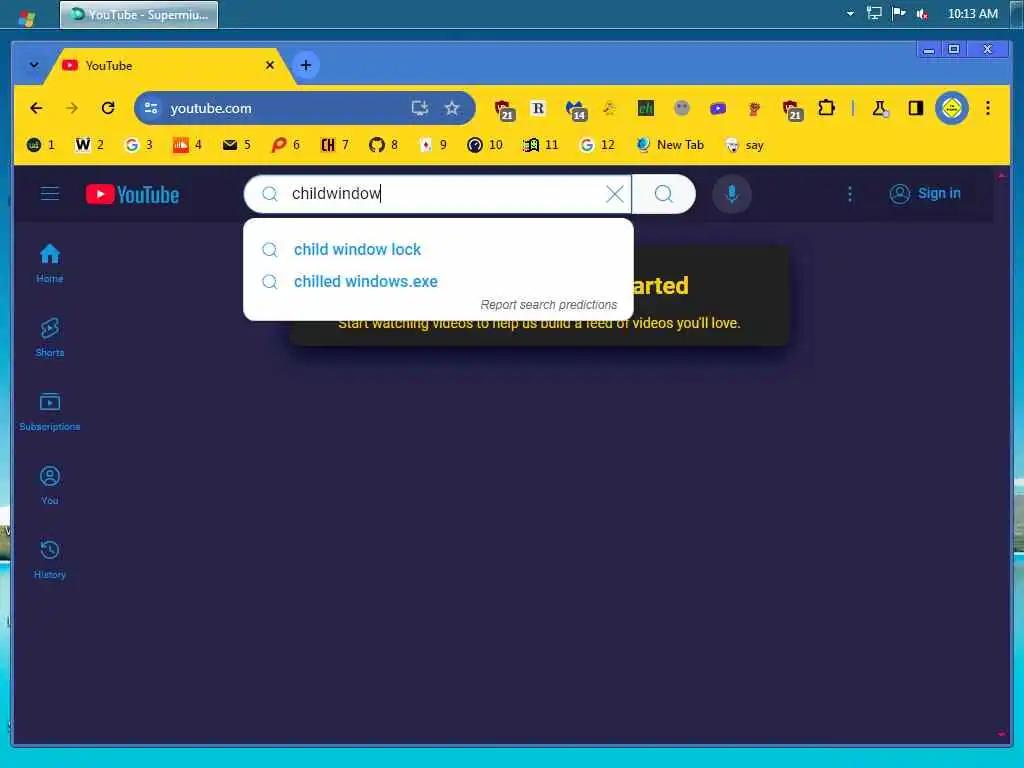The height and width of the screenshot is (768, 1024).
Task: Open the green 'ch' extension icon
Action: coord(646,108)
